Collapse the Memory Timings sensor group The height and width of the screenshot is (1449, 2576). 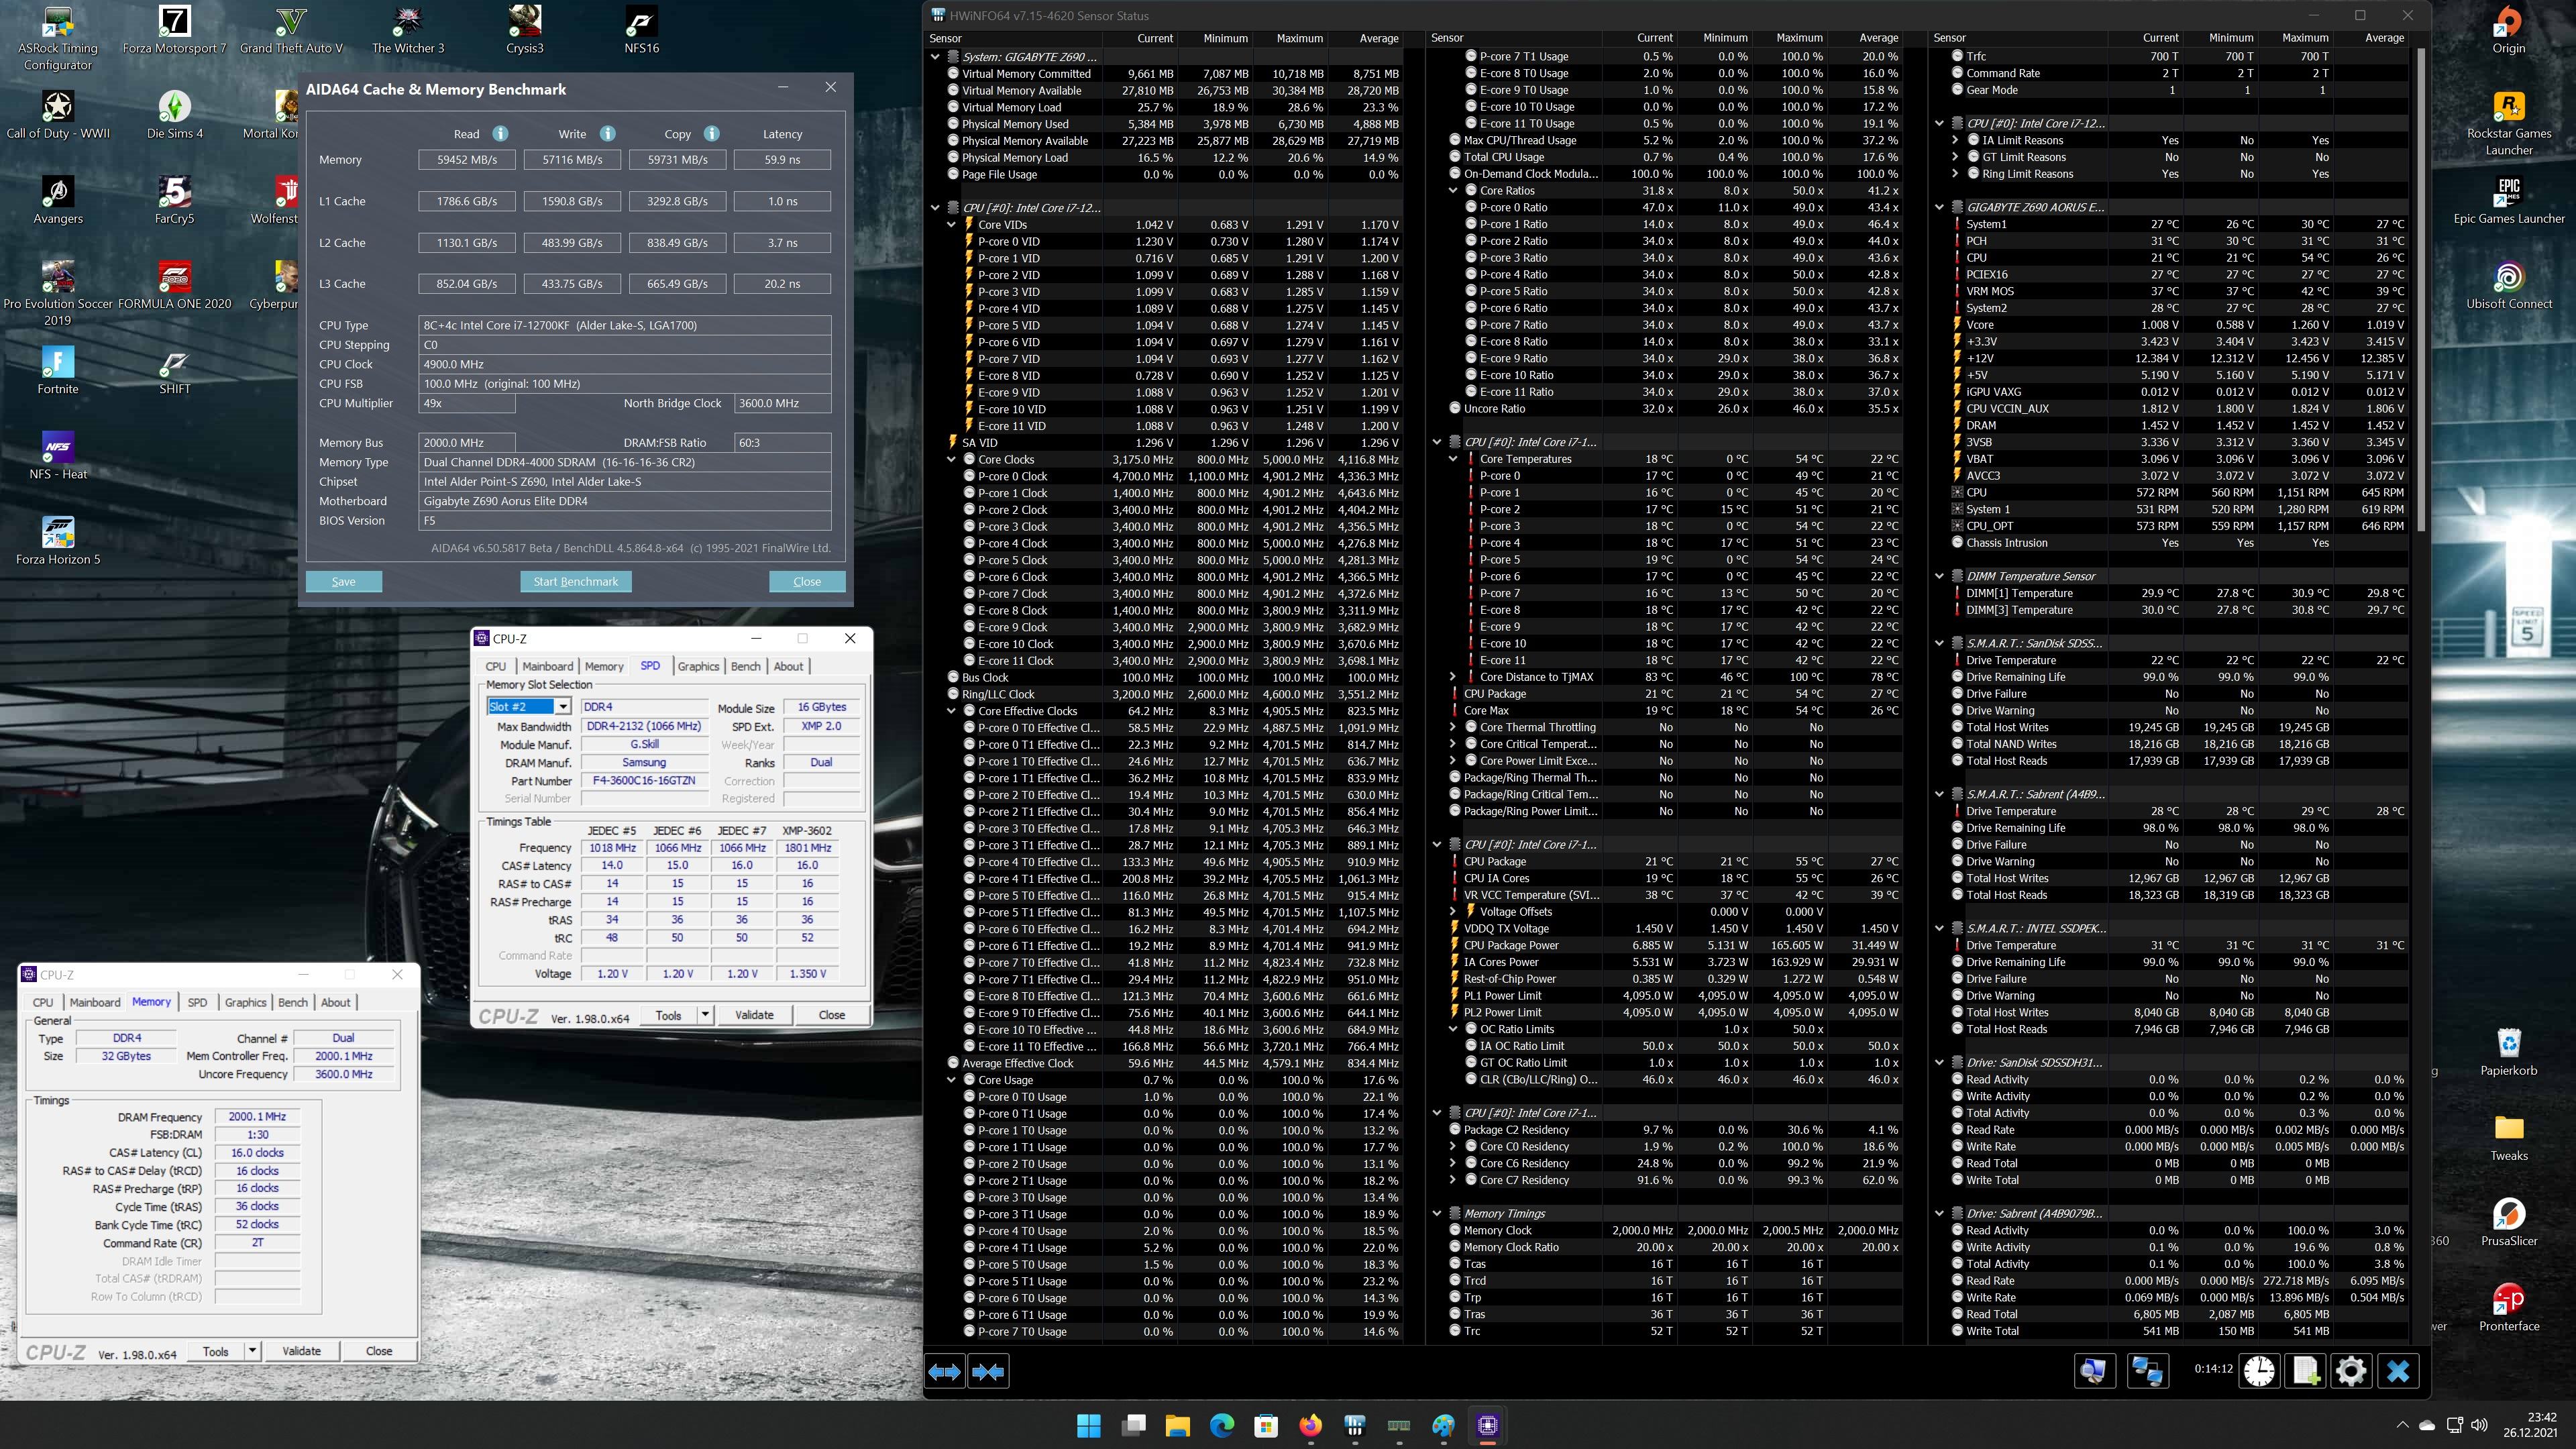click(1437, 1213)
